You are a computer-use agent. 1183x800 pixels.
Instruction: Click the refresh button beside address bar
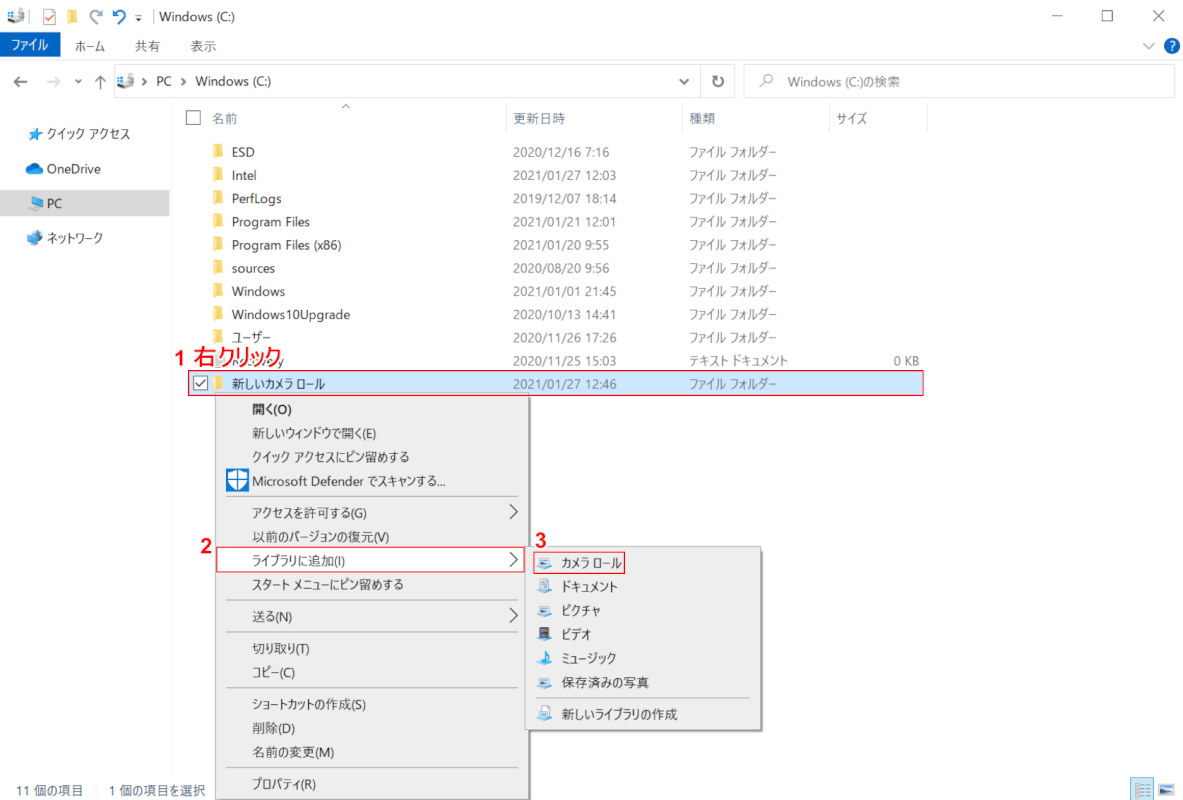[717, 82]
